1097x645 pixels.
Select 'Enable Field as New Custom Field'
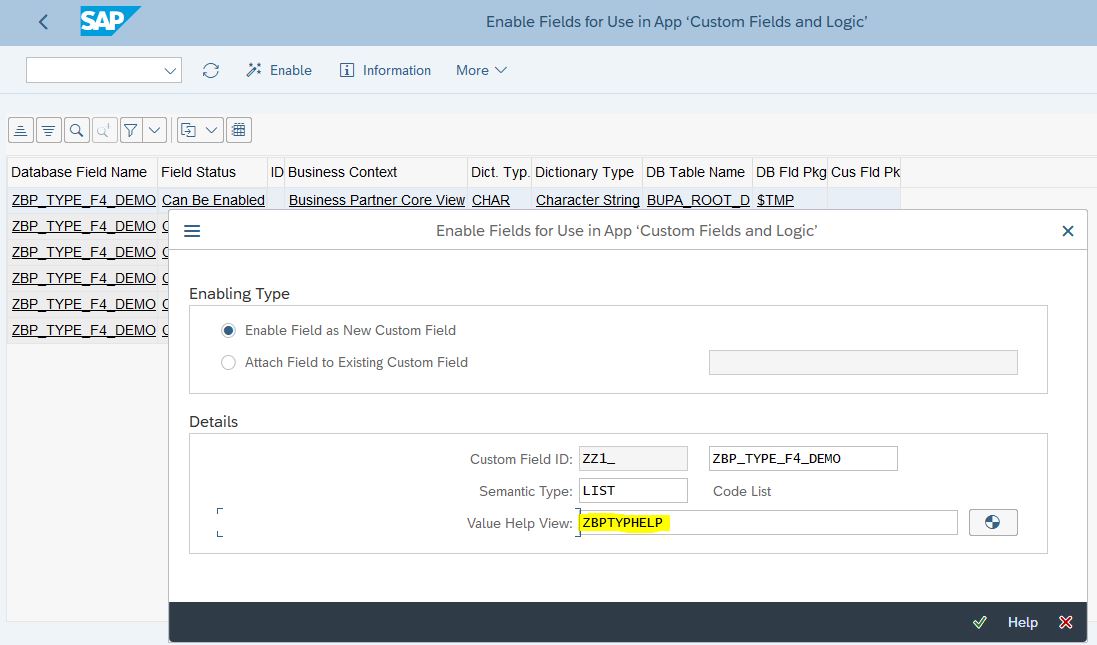pyautogui.click(x=228, y=330)
